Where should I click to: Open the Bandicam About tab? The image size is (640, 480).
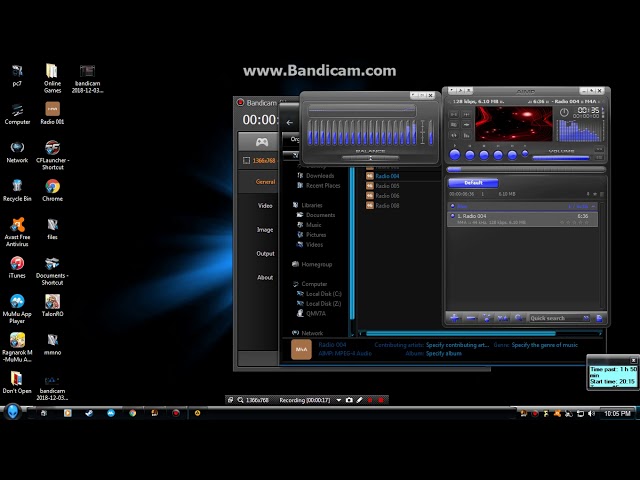(x=265, y=278)
